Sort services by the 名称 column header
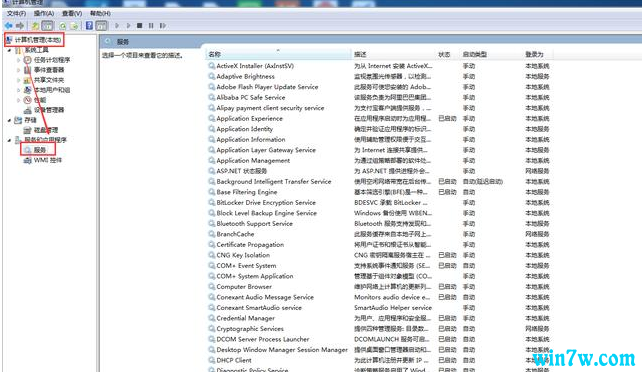Image resolution: width=643 pixels, height=372 pixels. pos(278,54)
